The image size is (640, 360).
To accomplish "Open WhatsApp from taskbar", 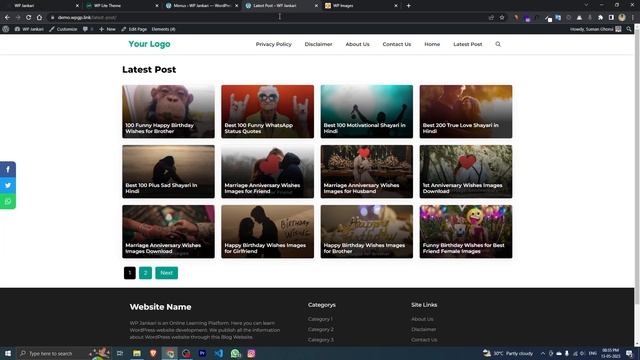I will coord(235,353).
